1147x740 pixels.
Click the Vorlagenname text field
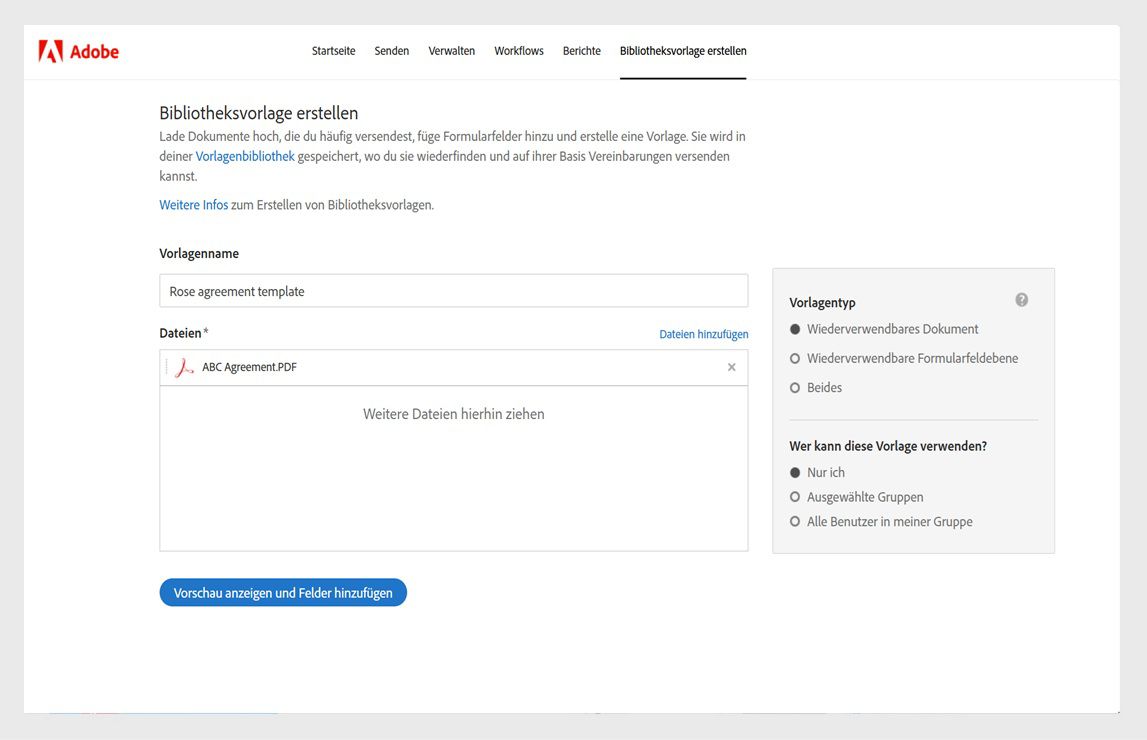[453, 291]
